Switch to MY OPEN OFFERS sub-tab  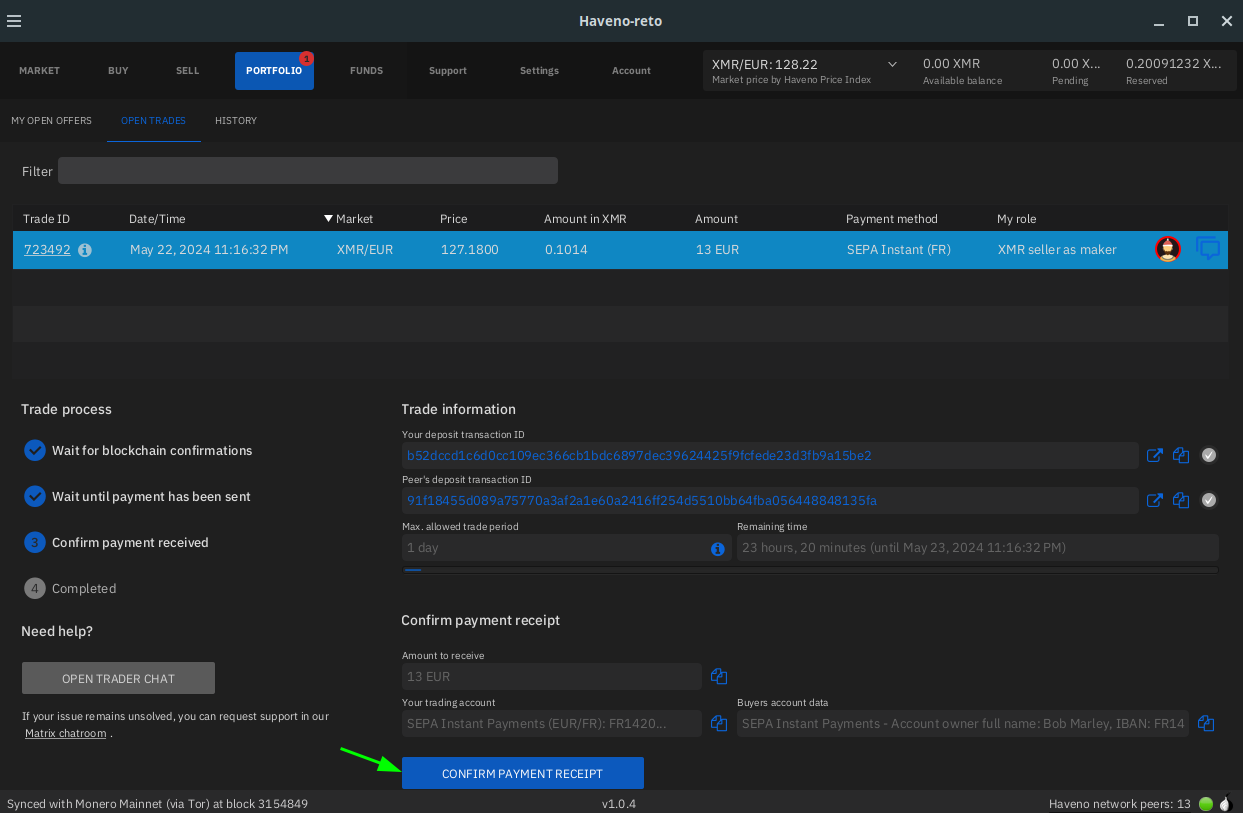pyautogui.click(x=51, y=121)
